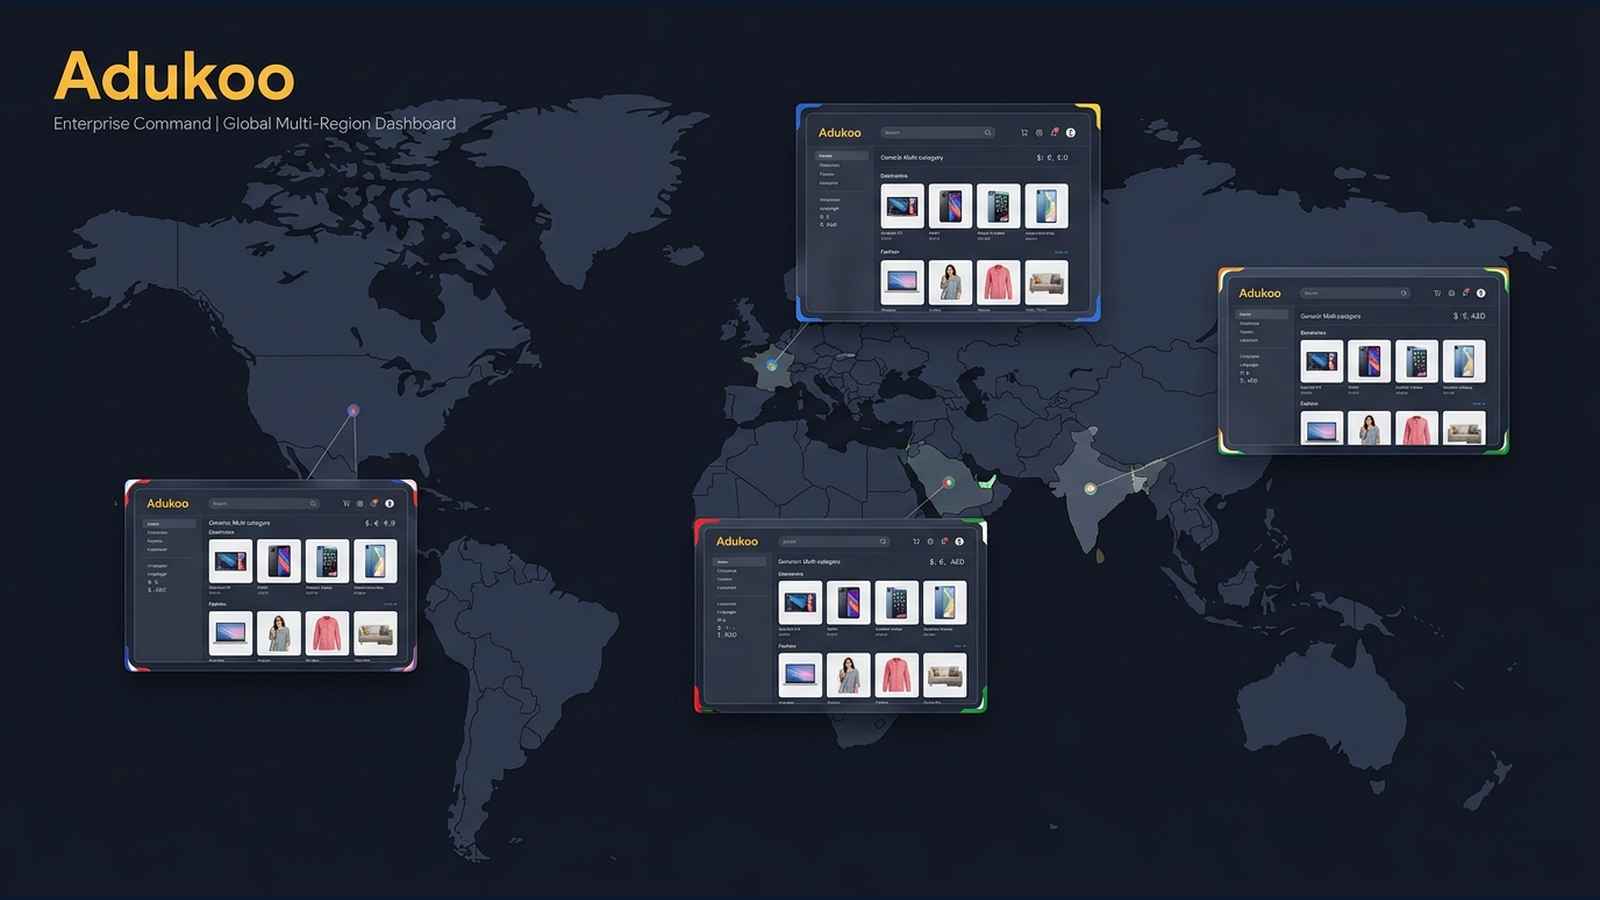
Task: Open notifications bell in the India-linked window
Action: click(x=1466, y=293)
